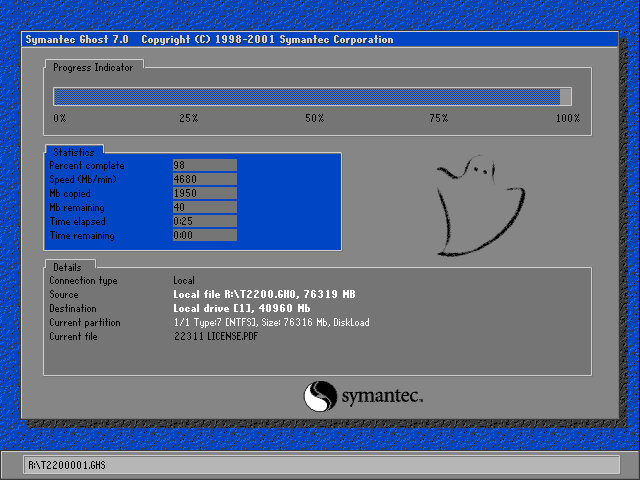640x480 pixels.
Task: Select the Time elapsed value field
Action: coord(204,221)
